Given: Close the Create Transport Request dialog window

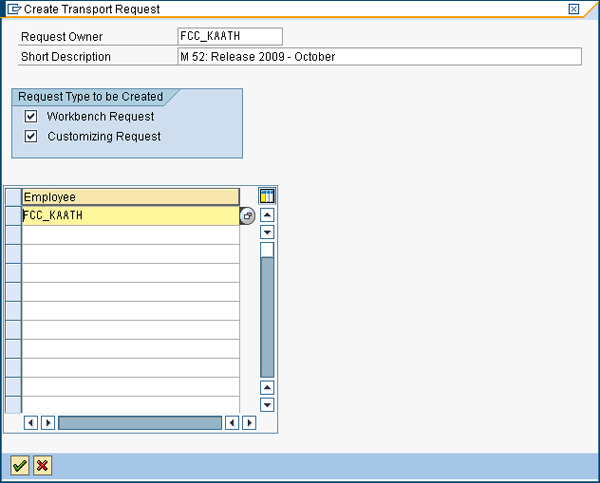Looking at the screenshot, I should click(x=573, y=8).
